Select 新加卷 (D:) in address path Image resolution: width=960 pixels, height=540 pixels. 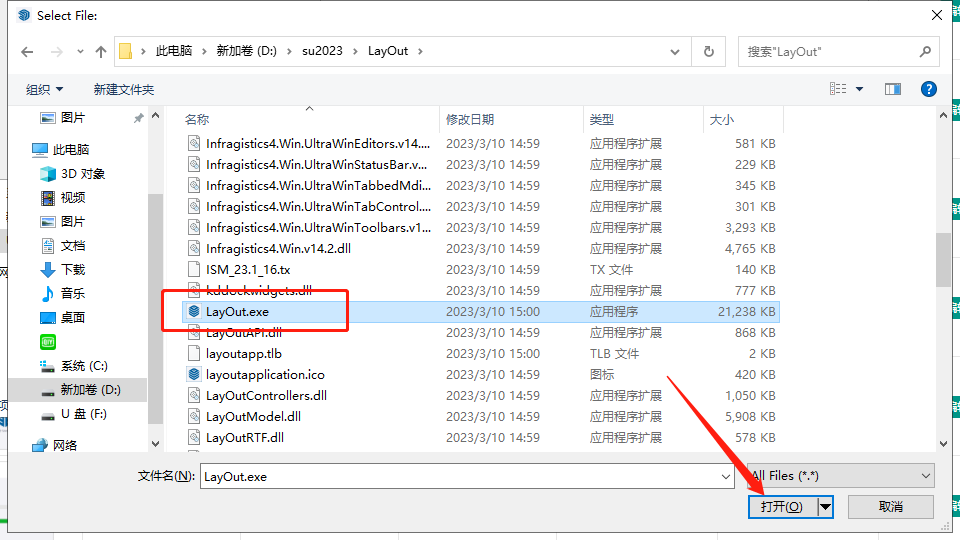pyautogui.click(x=246, y=51)
